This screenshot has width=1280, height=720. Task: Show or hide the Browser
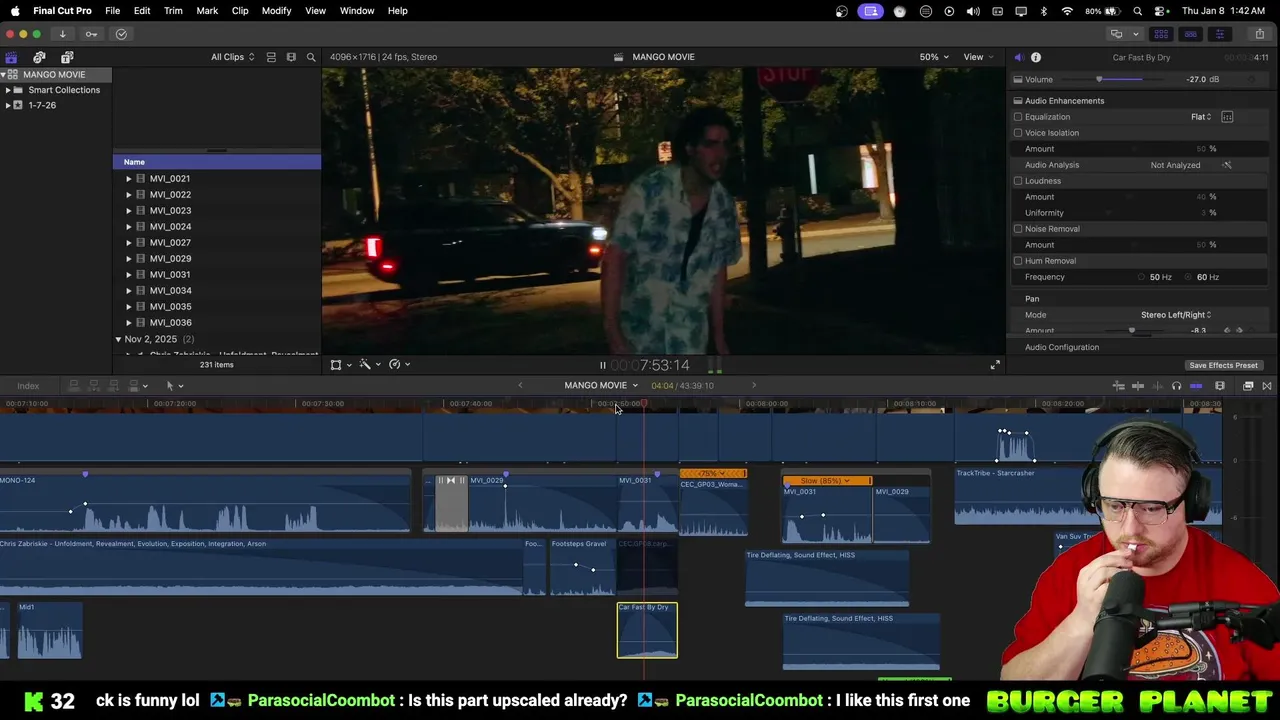(x=1161, y=34)
